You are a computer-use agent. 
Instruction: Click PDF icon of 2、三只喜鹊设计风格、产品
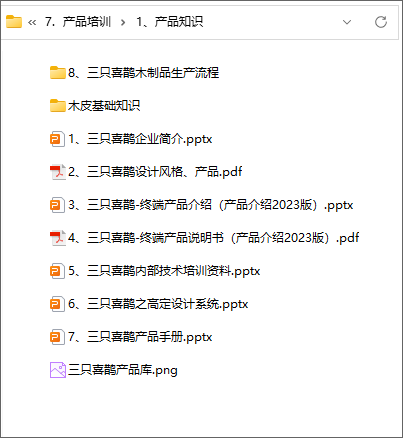[58, 172]
